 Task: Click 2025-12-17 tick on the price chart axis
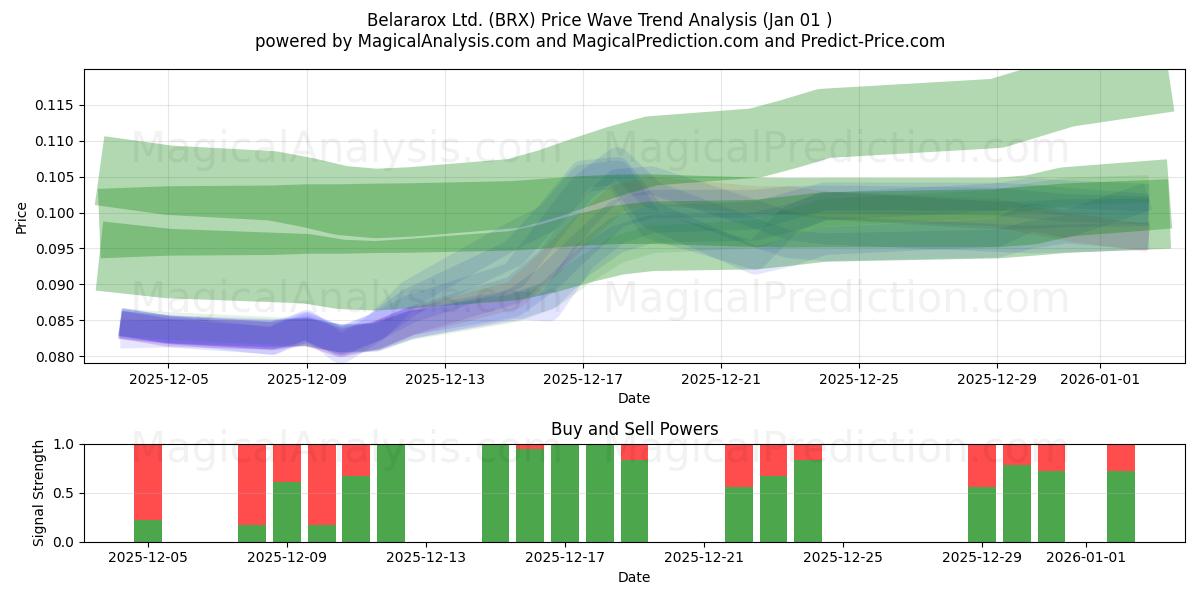click(x=583, y=379)
